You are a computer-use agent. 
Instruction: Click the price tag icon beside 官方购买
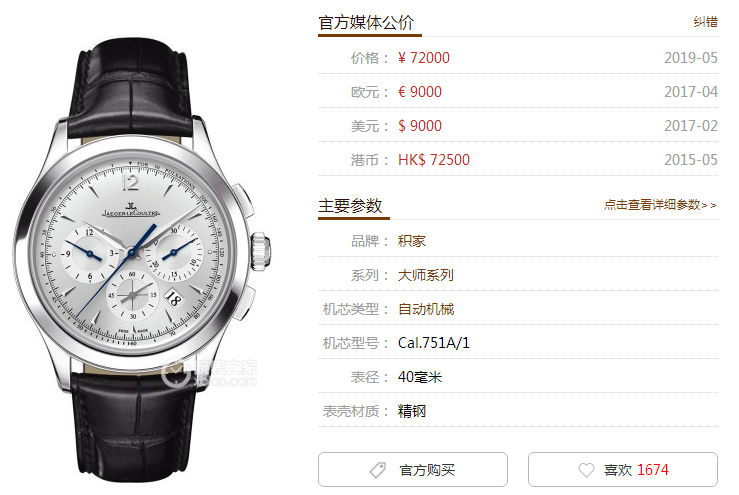pos(378,470)
